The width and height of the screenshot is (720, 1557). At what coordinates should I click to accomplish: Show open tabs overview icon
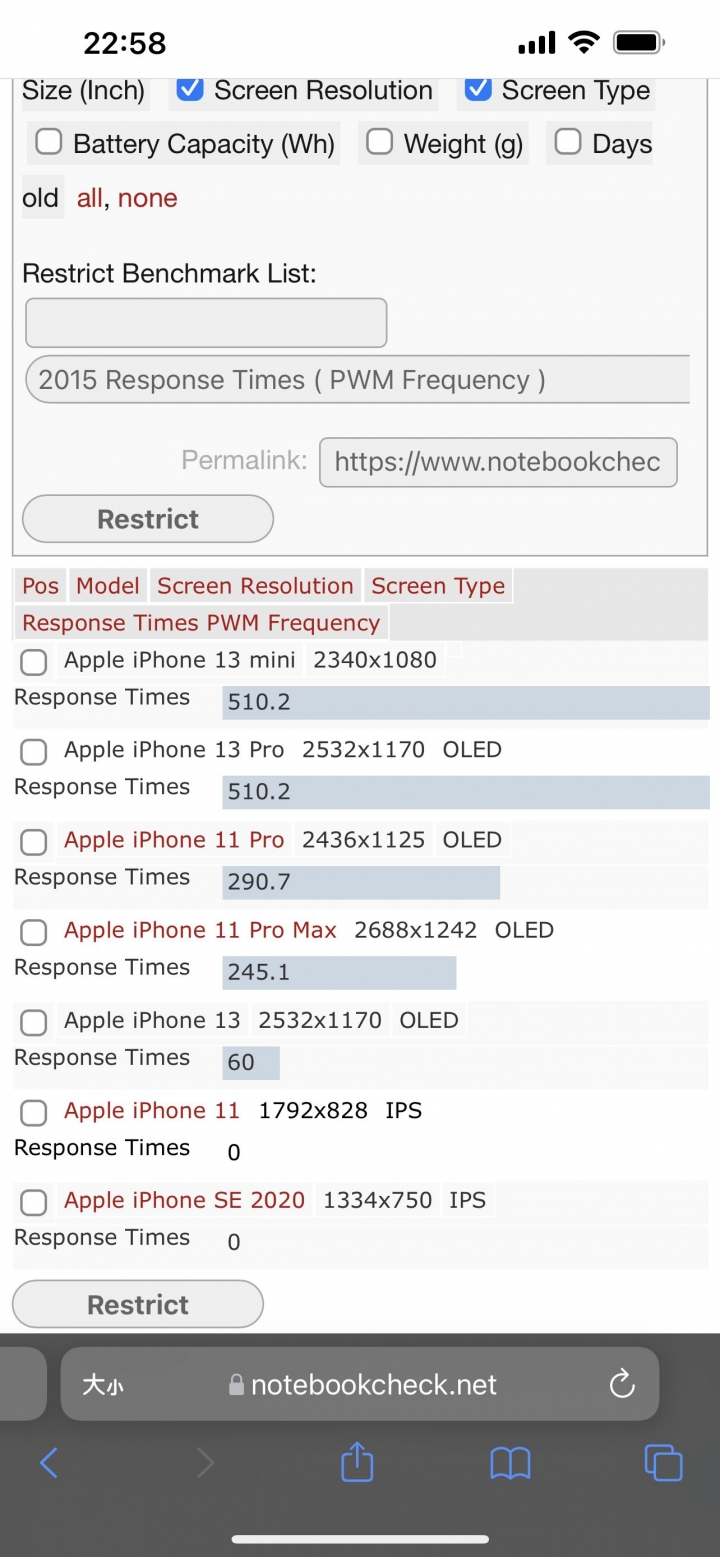tap(663, 1463)
